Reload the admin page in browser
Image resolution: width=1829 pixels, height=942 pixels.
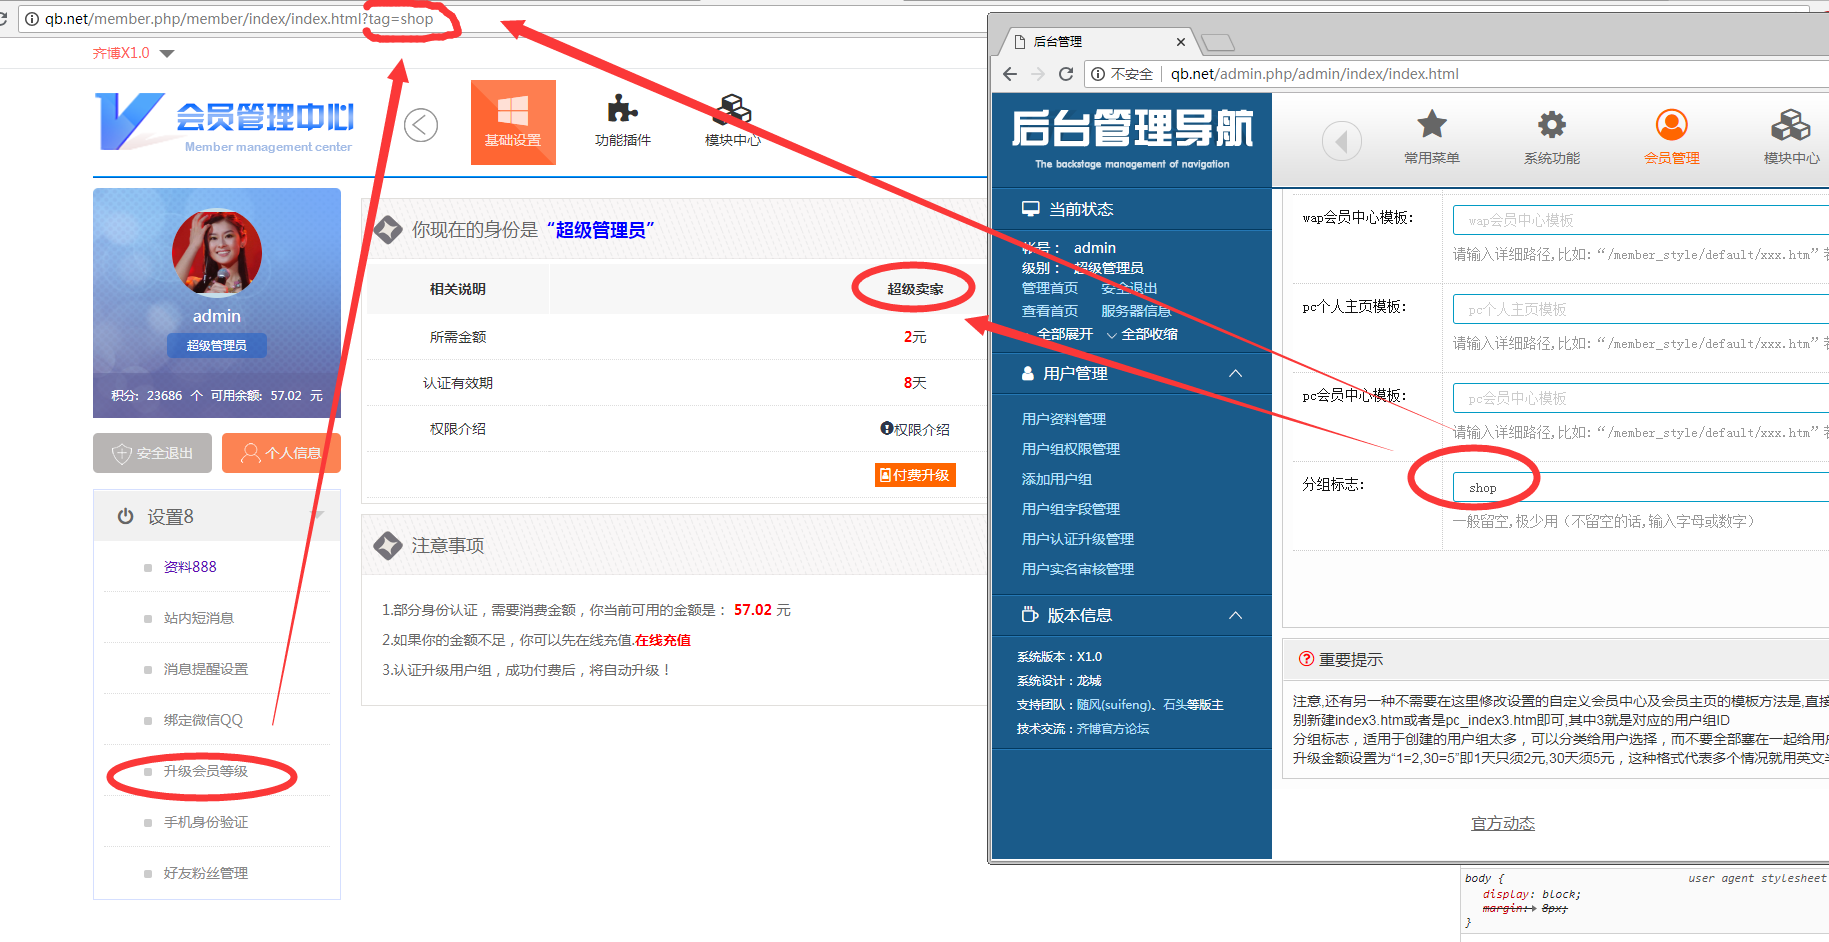coord(1066,74)
